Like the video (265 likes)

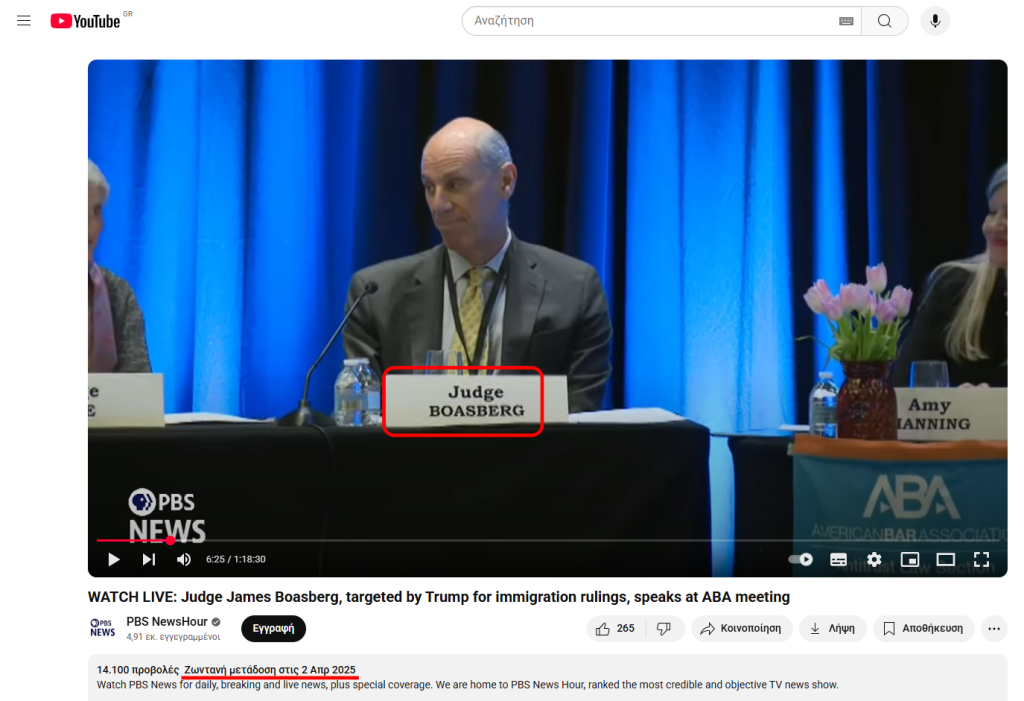point(616,628)
